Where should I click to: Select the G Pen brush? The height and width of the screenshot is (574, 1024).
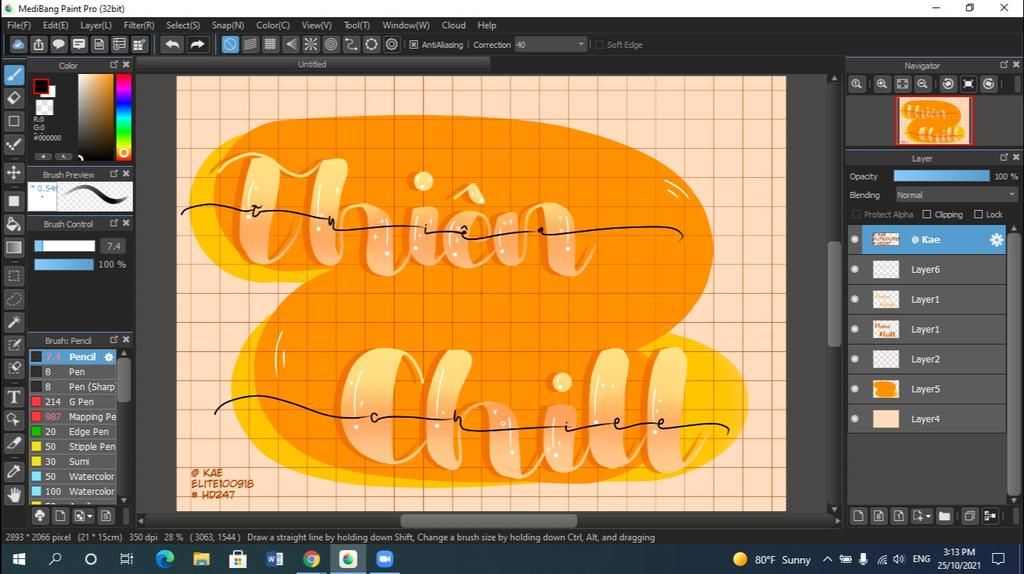73,402
